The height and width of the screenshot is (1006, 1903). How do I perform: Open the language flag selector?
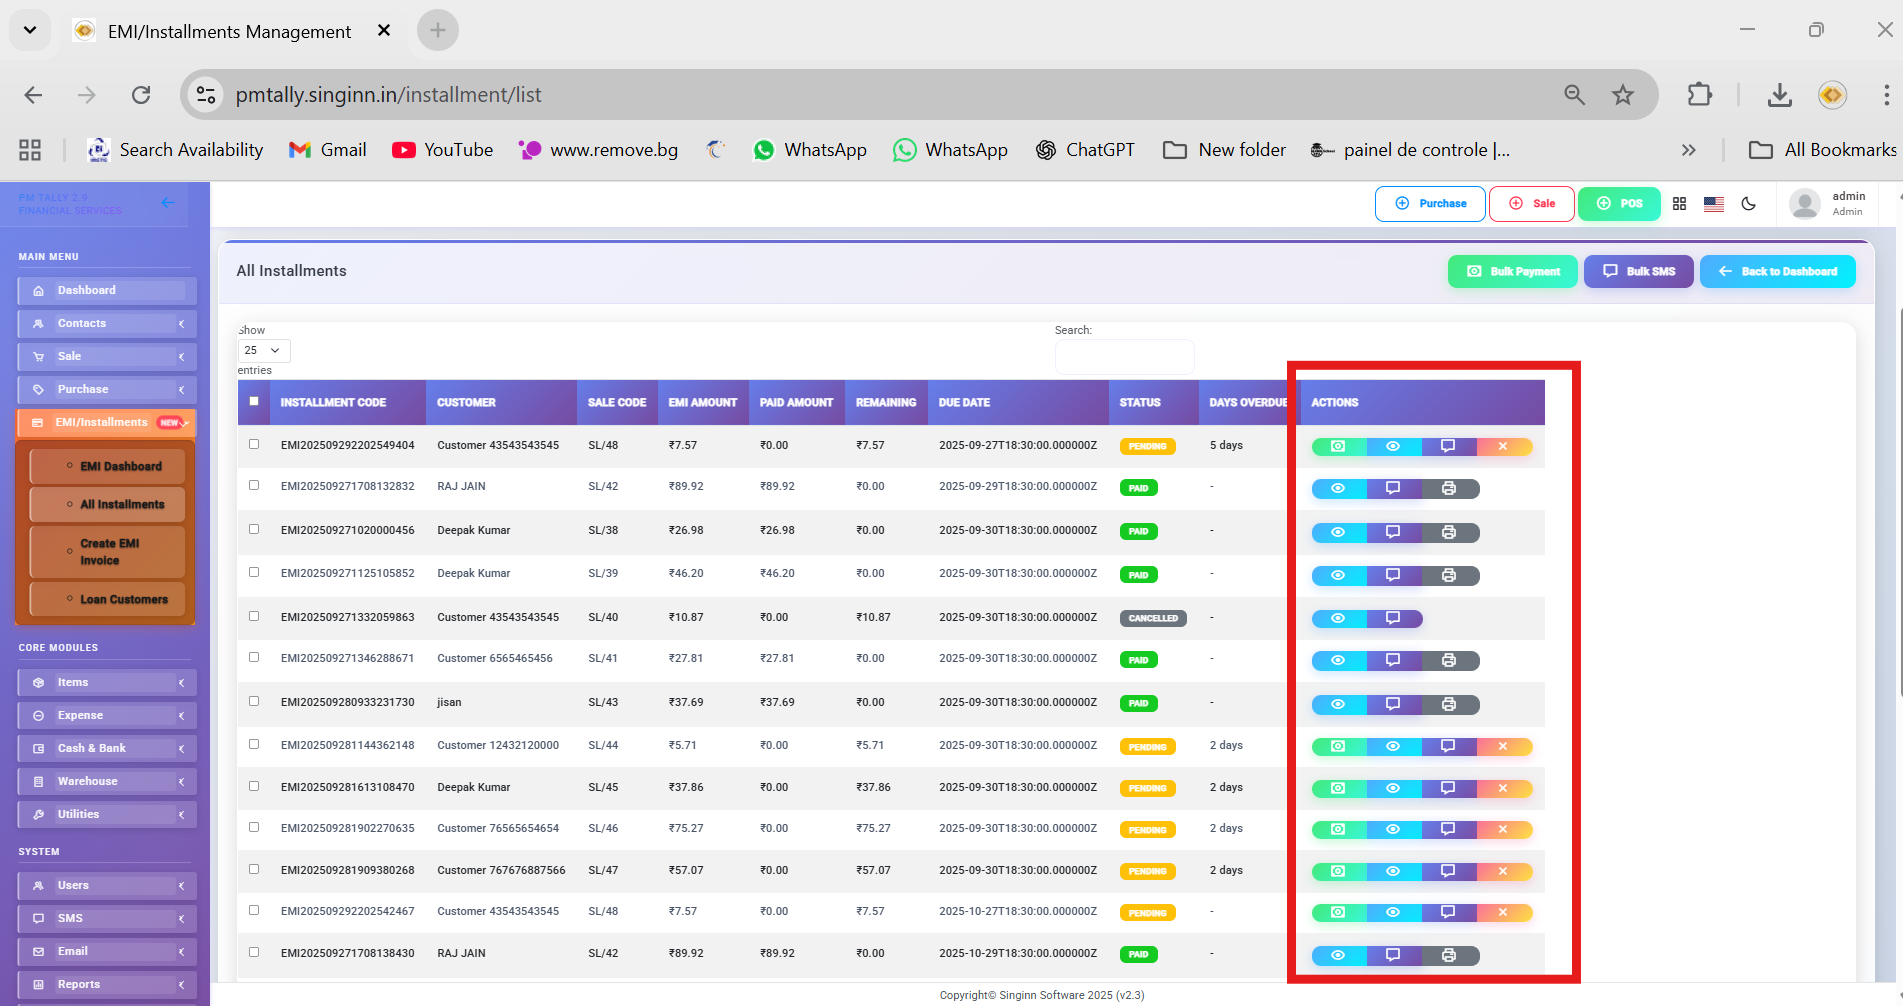point(1714,204)
